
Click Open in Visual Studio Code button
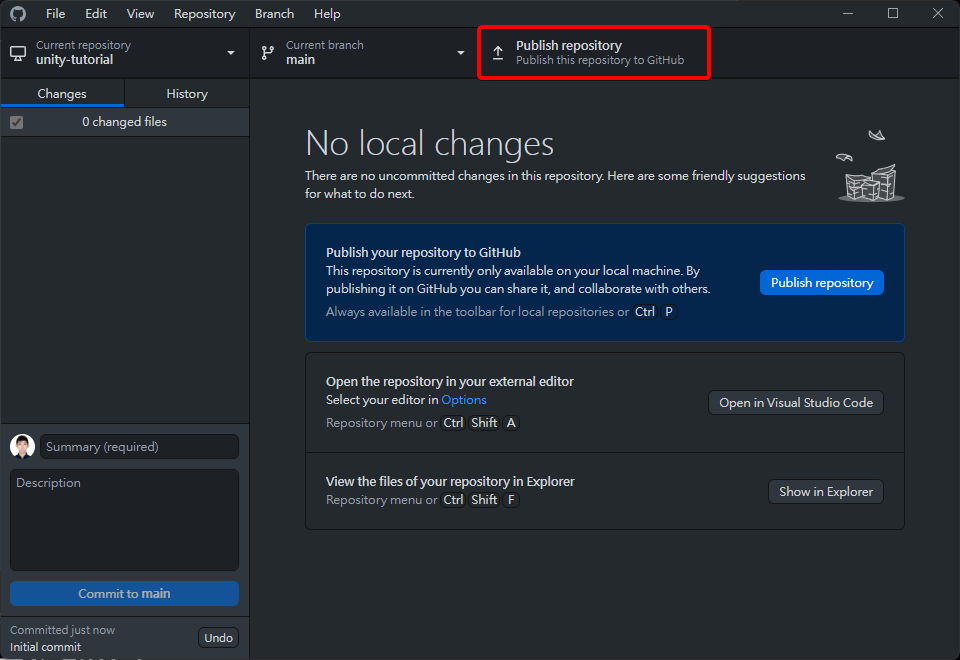coord(796,403)
